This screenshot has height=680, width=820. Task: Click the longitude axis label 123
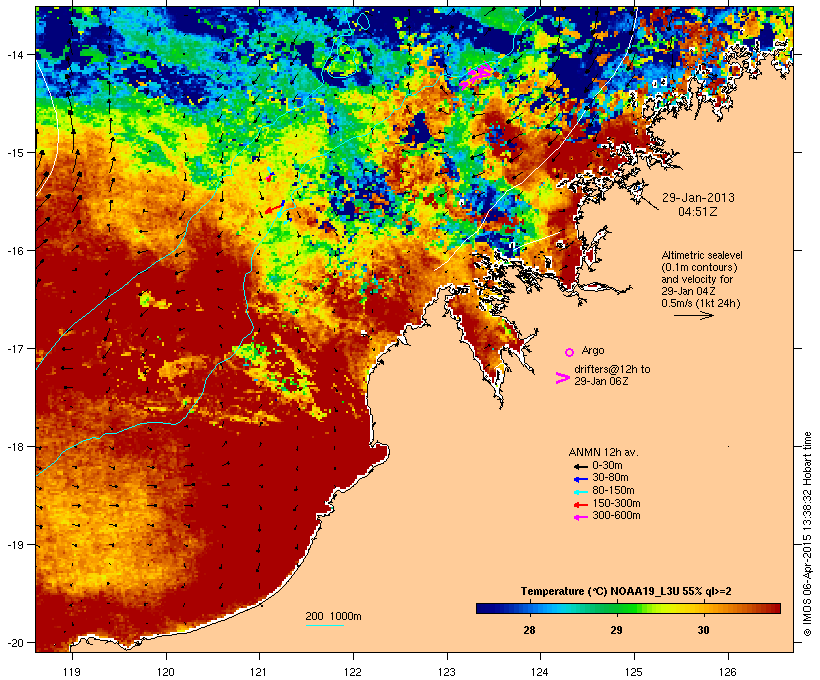pos(447,672)
